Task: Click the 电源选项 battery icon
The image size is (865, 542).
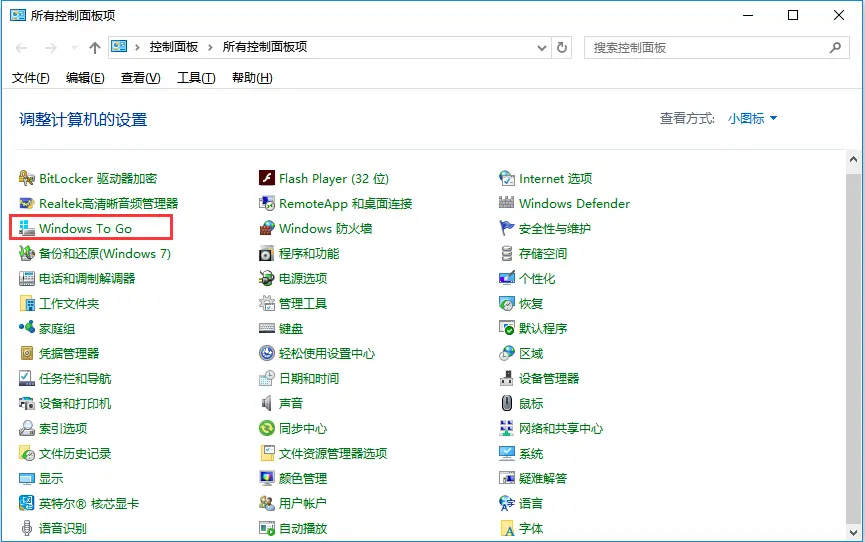Action: pyautogui.click(x=267, y=279)
